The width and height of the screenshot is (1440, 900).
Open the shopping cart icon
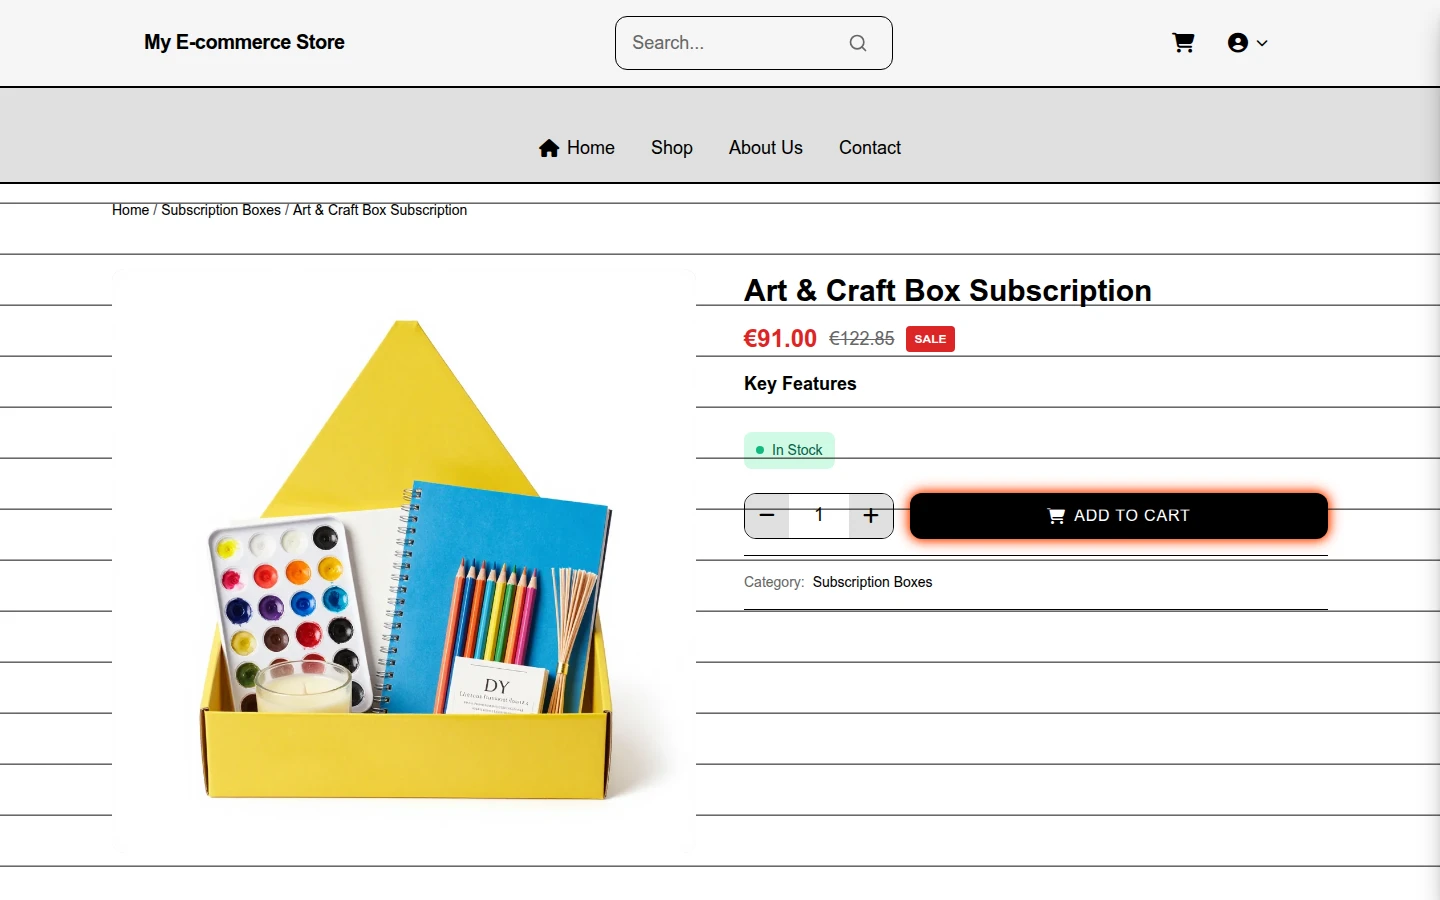point(1183,43)
